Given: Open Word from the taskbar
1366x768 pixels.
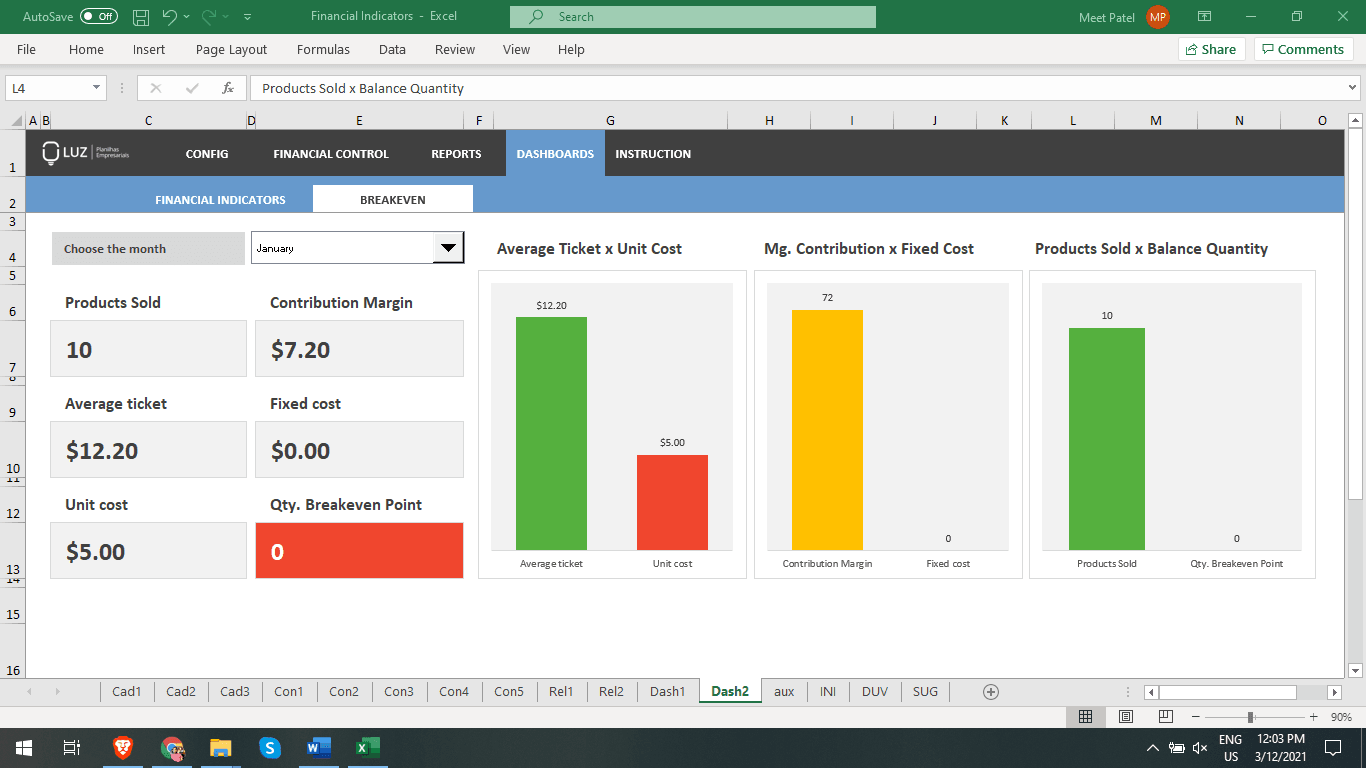Looking at the screenshot, I should 319,747.
